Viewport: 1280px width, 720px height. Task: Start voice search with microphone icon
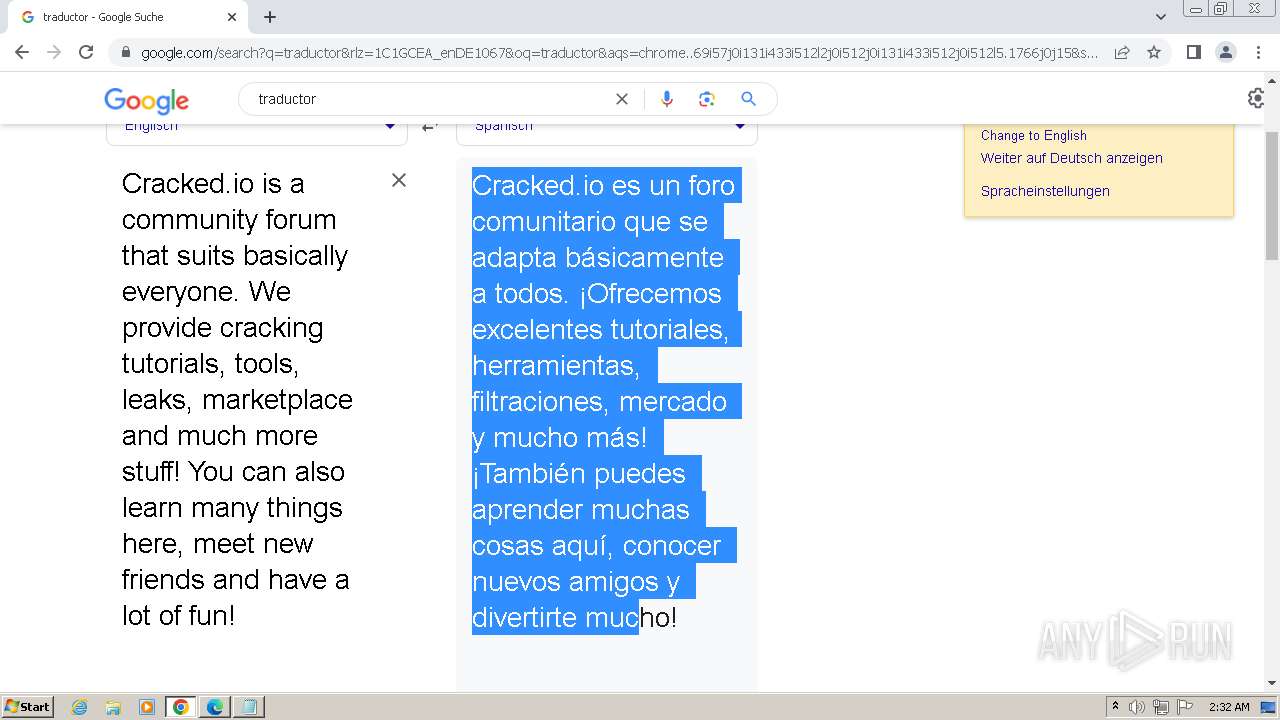667,99
